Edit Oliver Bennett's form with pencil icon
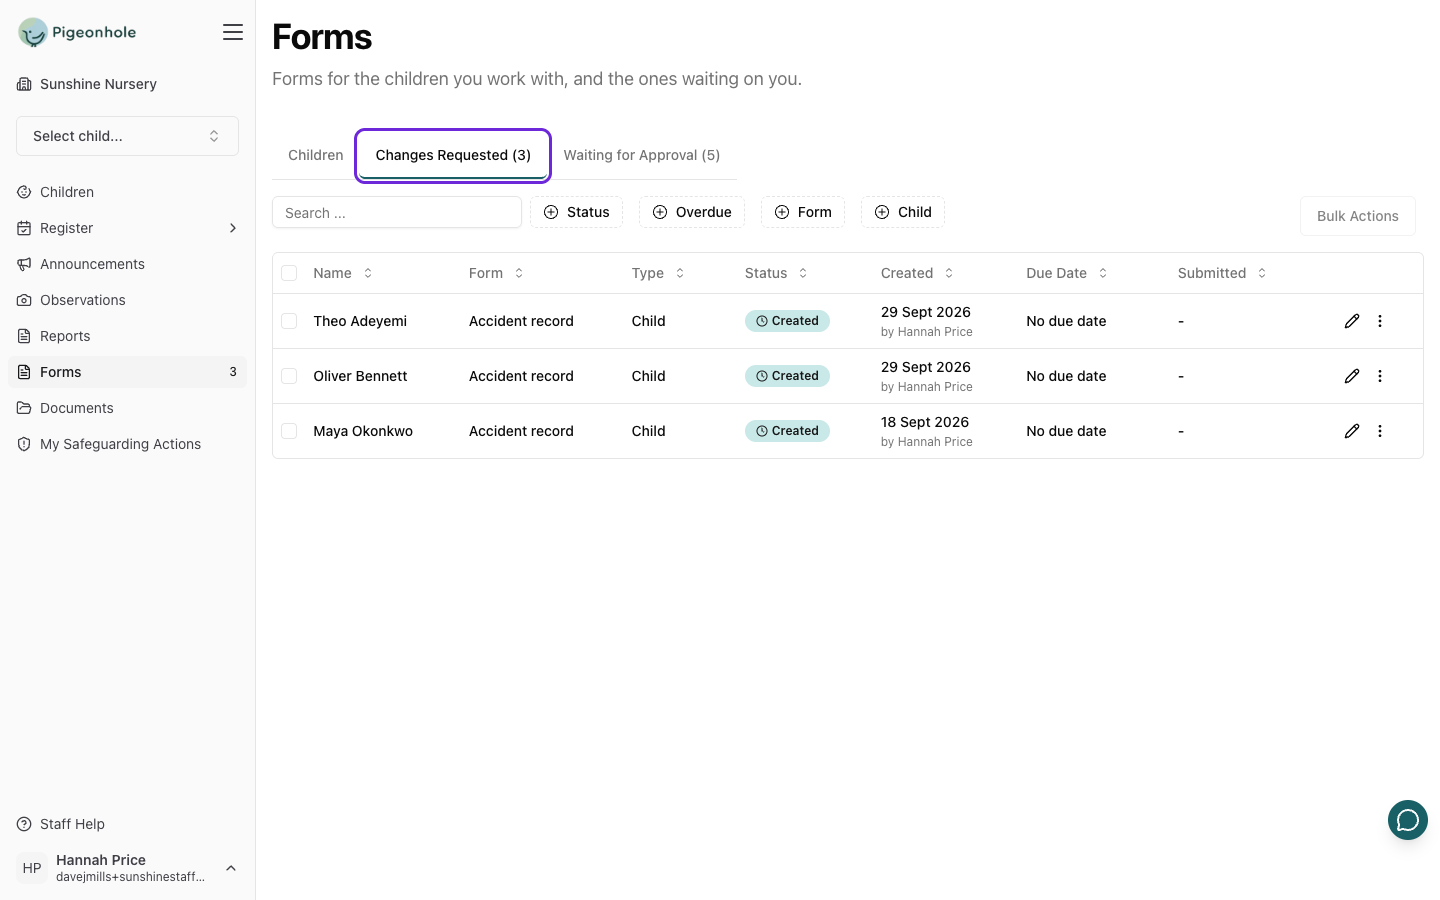Viewport: 1440px width, 900px height. pyautogui.click(x=1352, y=376)
